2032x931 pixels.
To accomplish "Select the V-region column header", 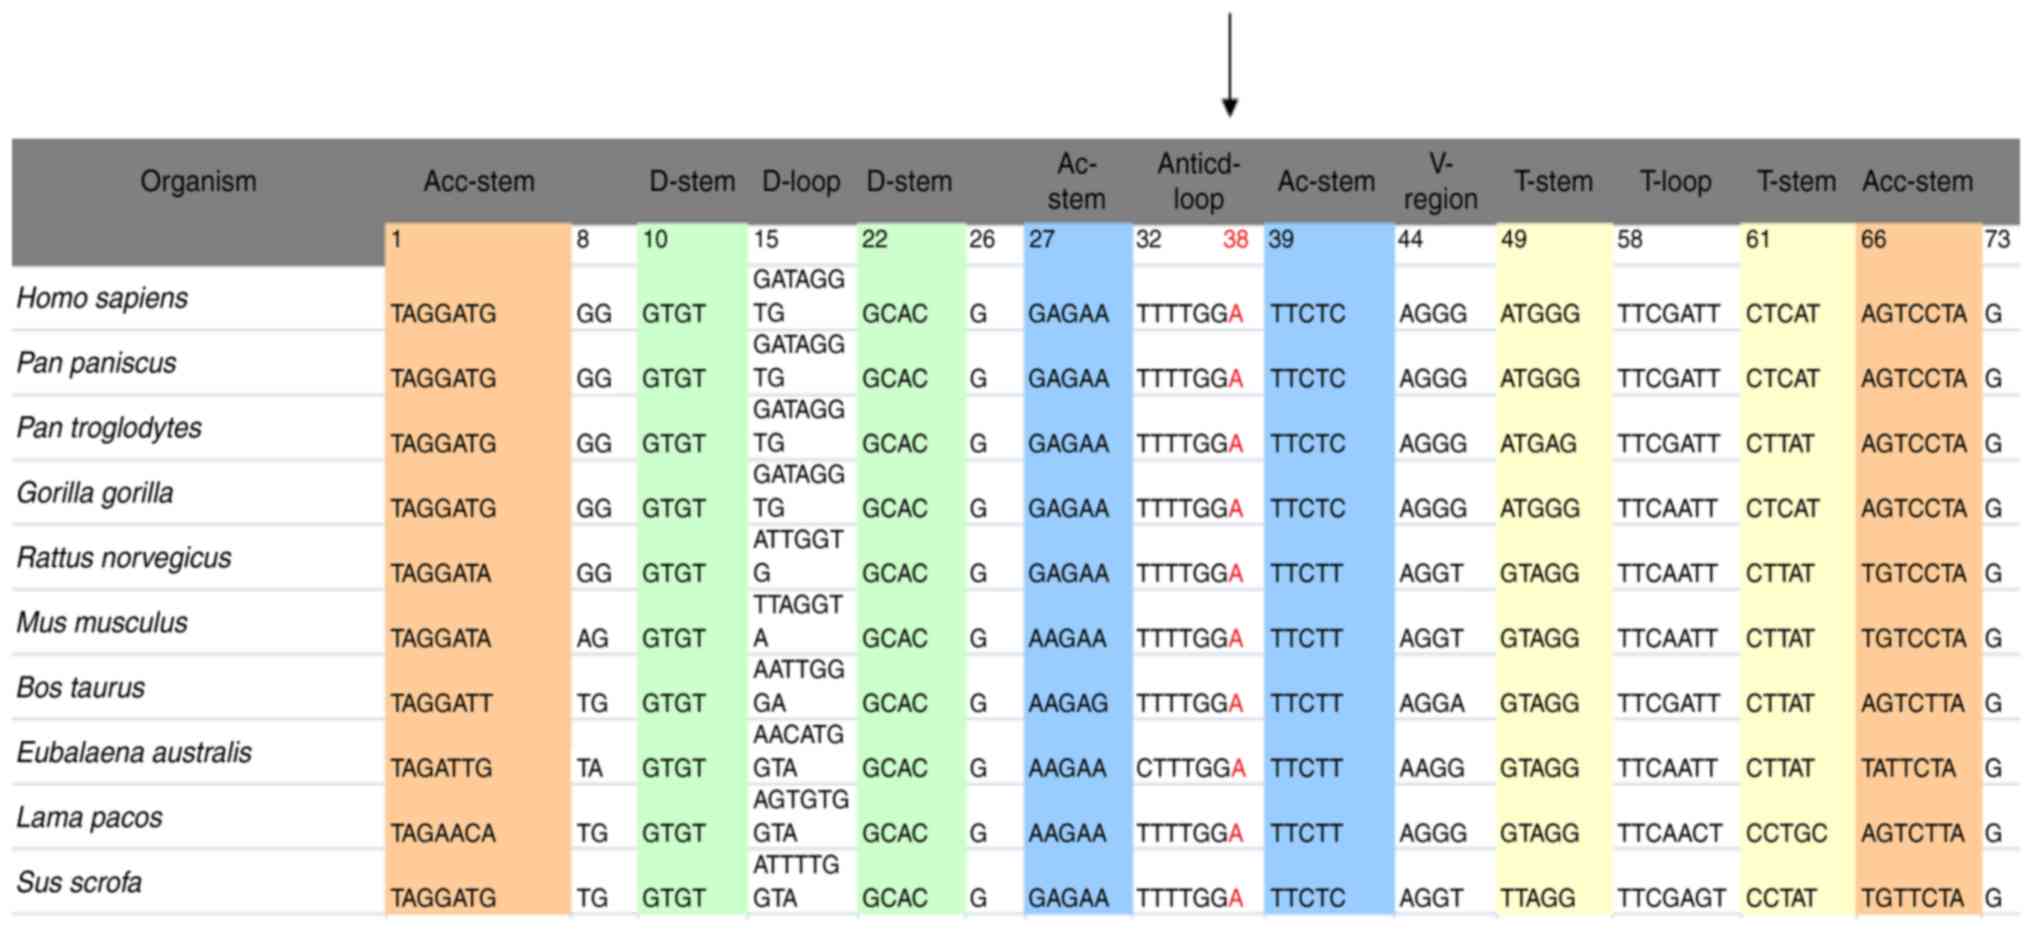I will pyautogui.click(x=1440, y=181).
